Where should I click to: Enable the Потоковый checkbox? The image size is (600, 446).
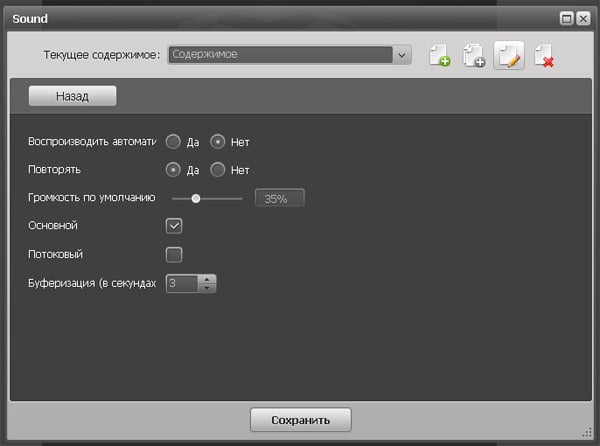(x=174, y=254)
